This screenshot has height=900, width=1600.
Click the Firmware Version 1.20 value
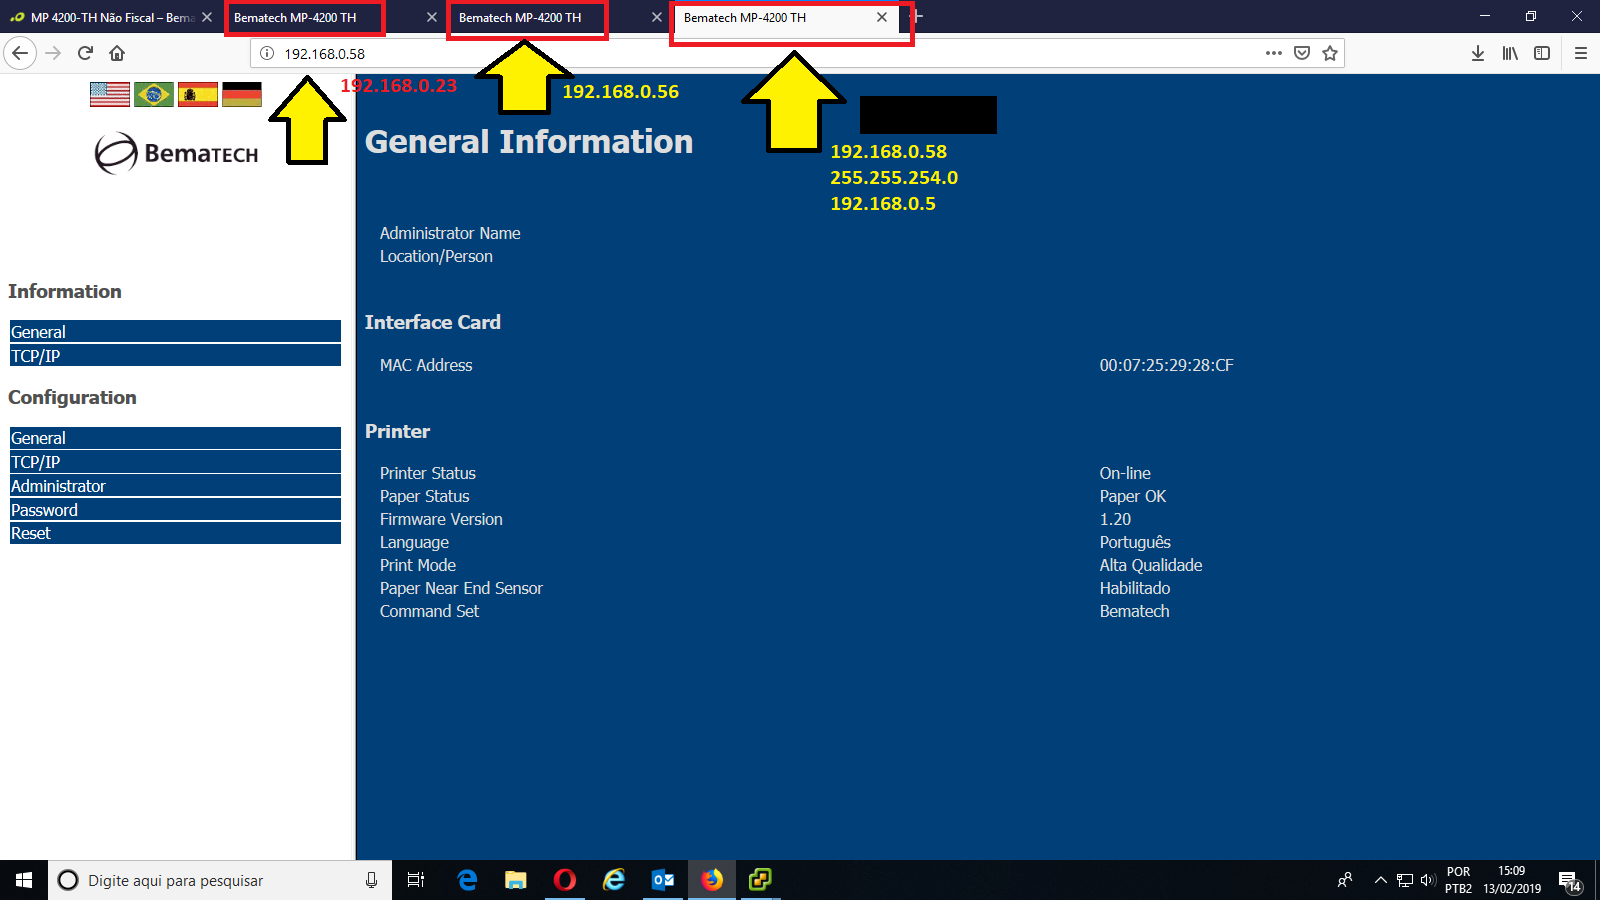(x=1115, y=519)
